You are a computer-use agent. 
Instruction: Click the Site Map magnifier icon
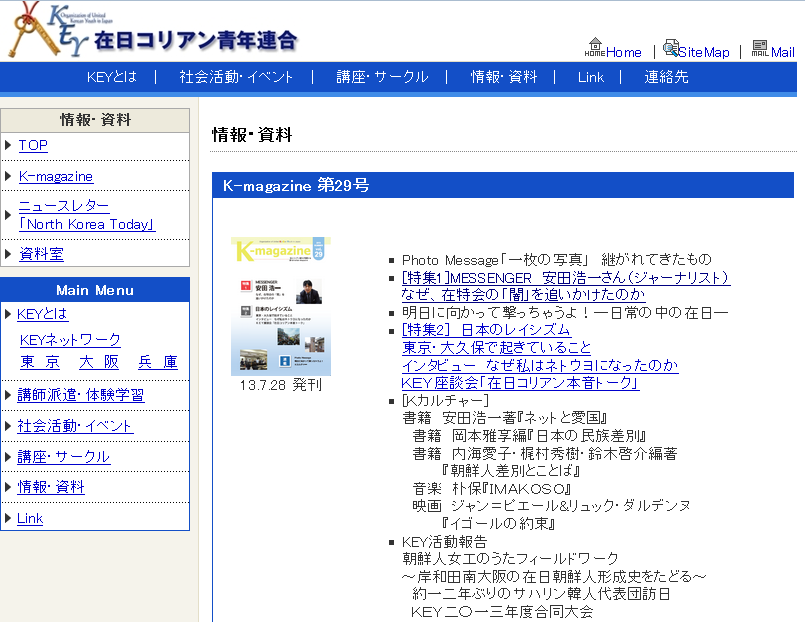(670, 47)
